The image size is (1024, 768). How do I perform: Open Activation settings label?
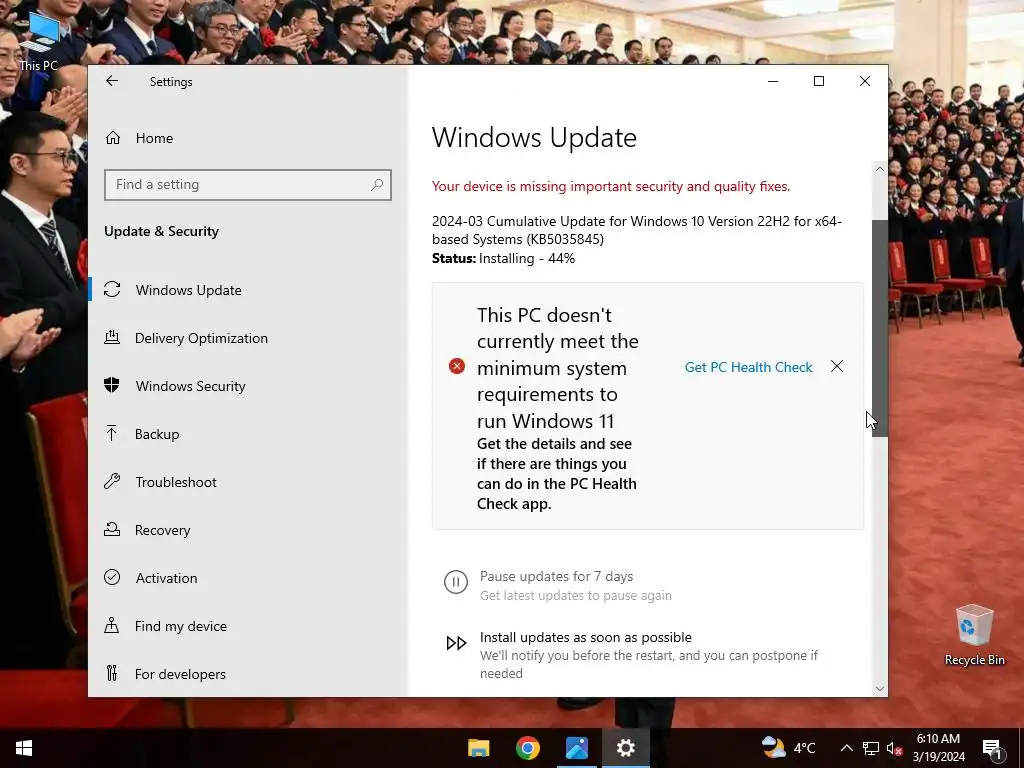[x=167, y=578]
